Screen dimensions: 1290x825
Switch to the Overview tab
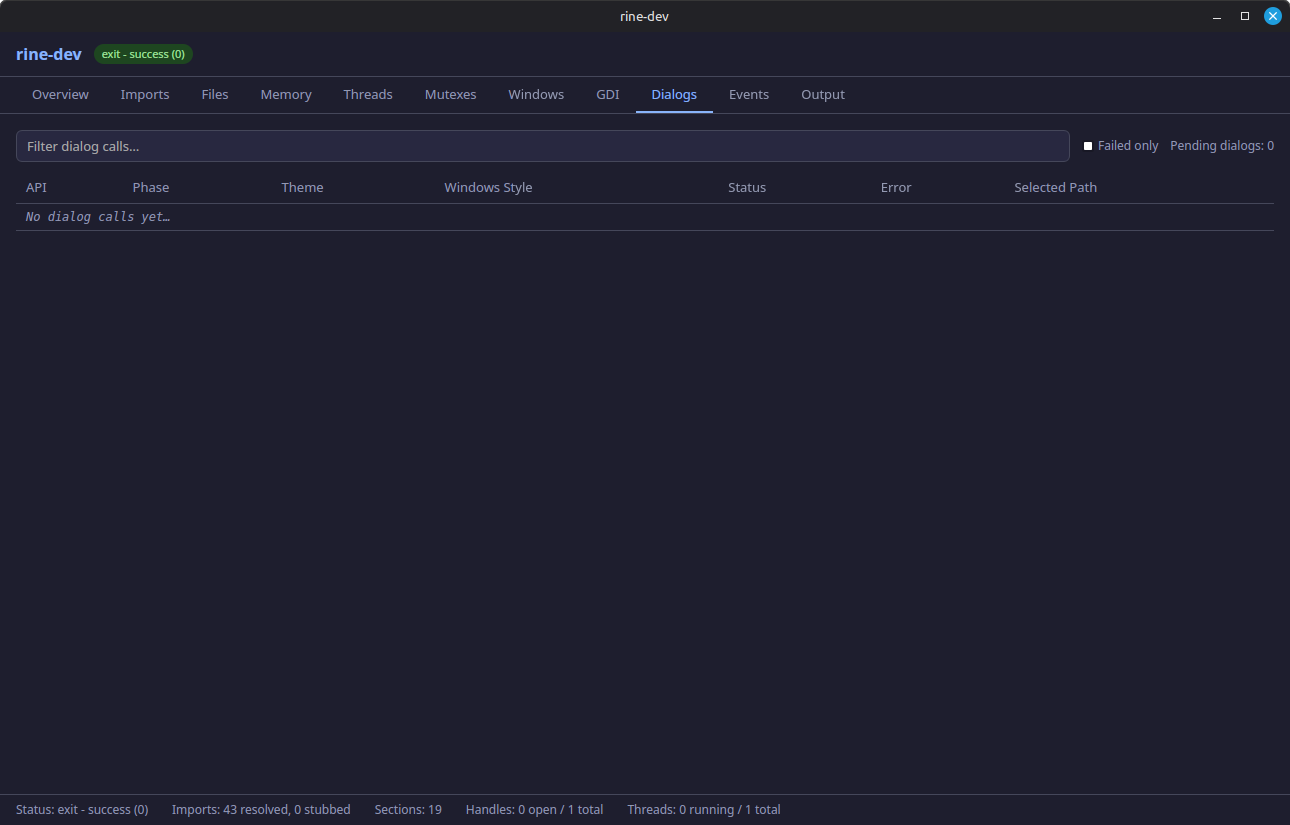coord(60,94)
